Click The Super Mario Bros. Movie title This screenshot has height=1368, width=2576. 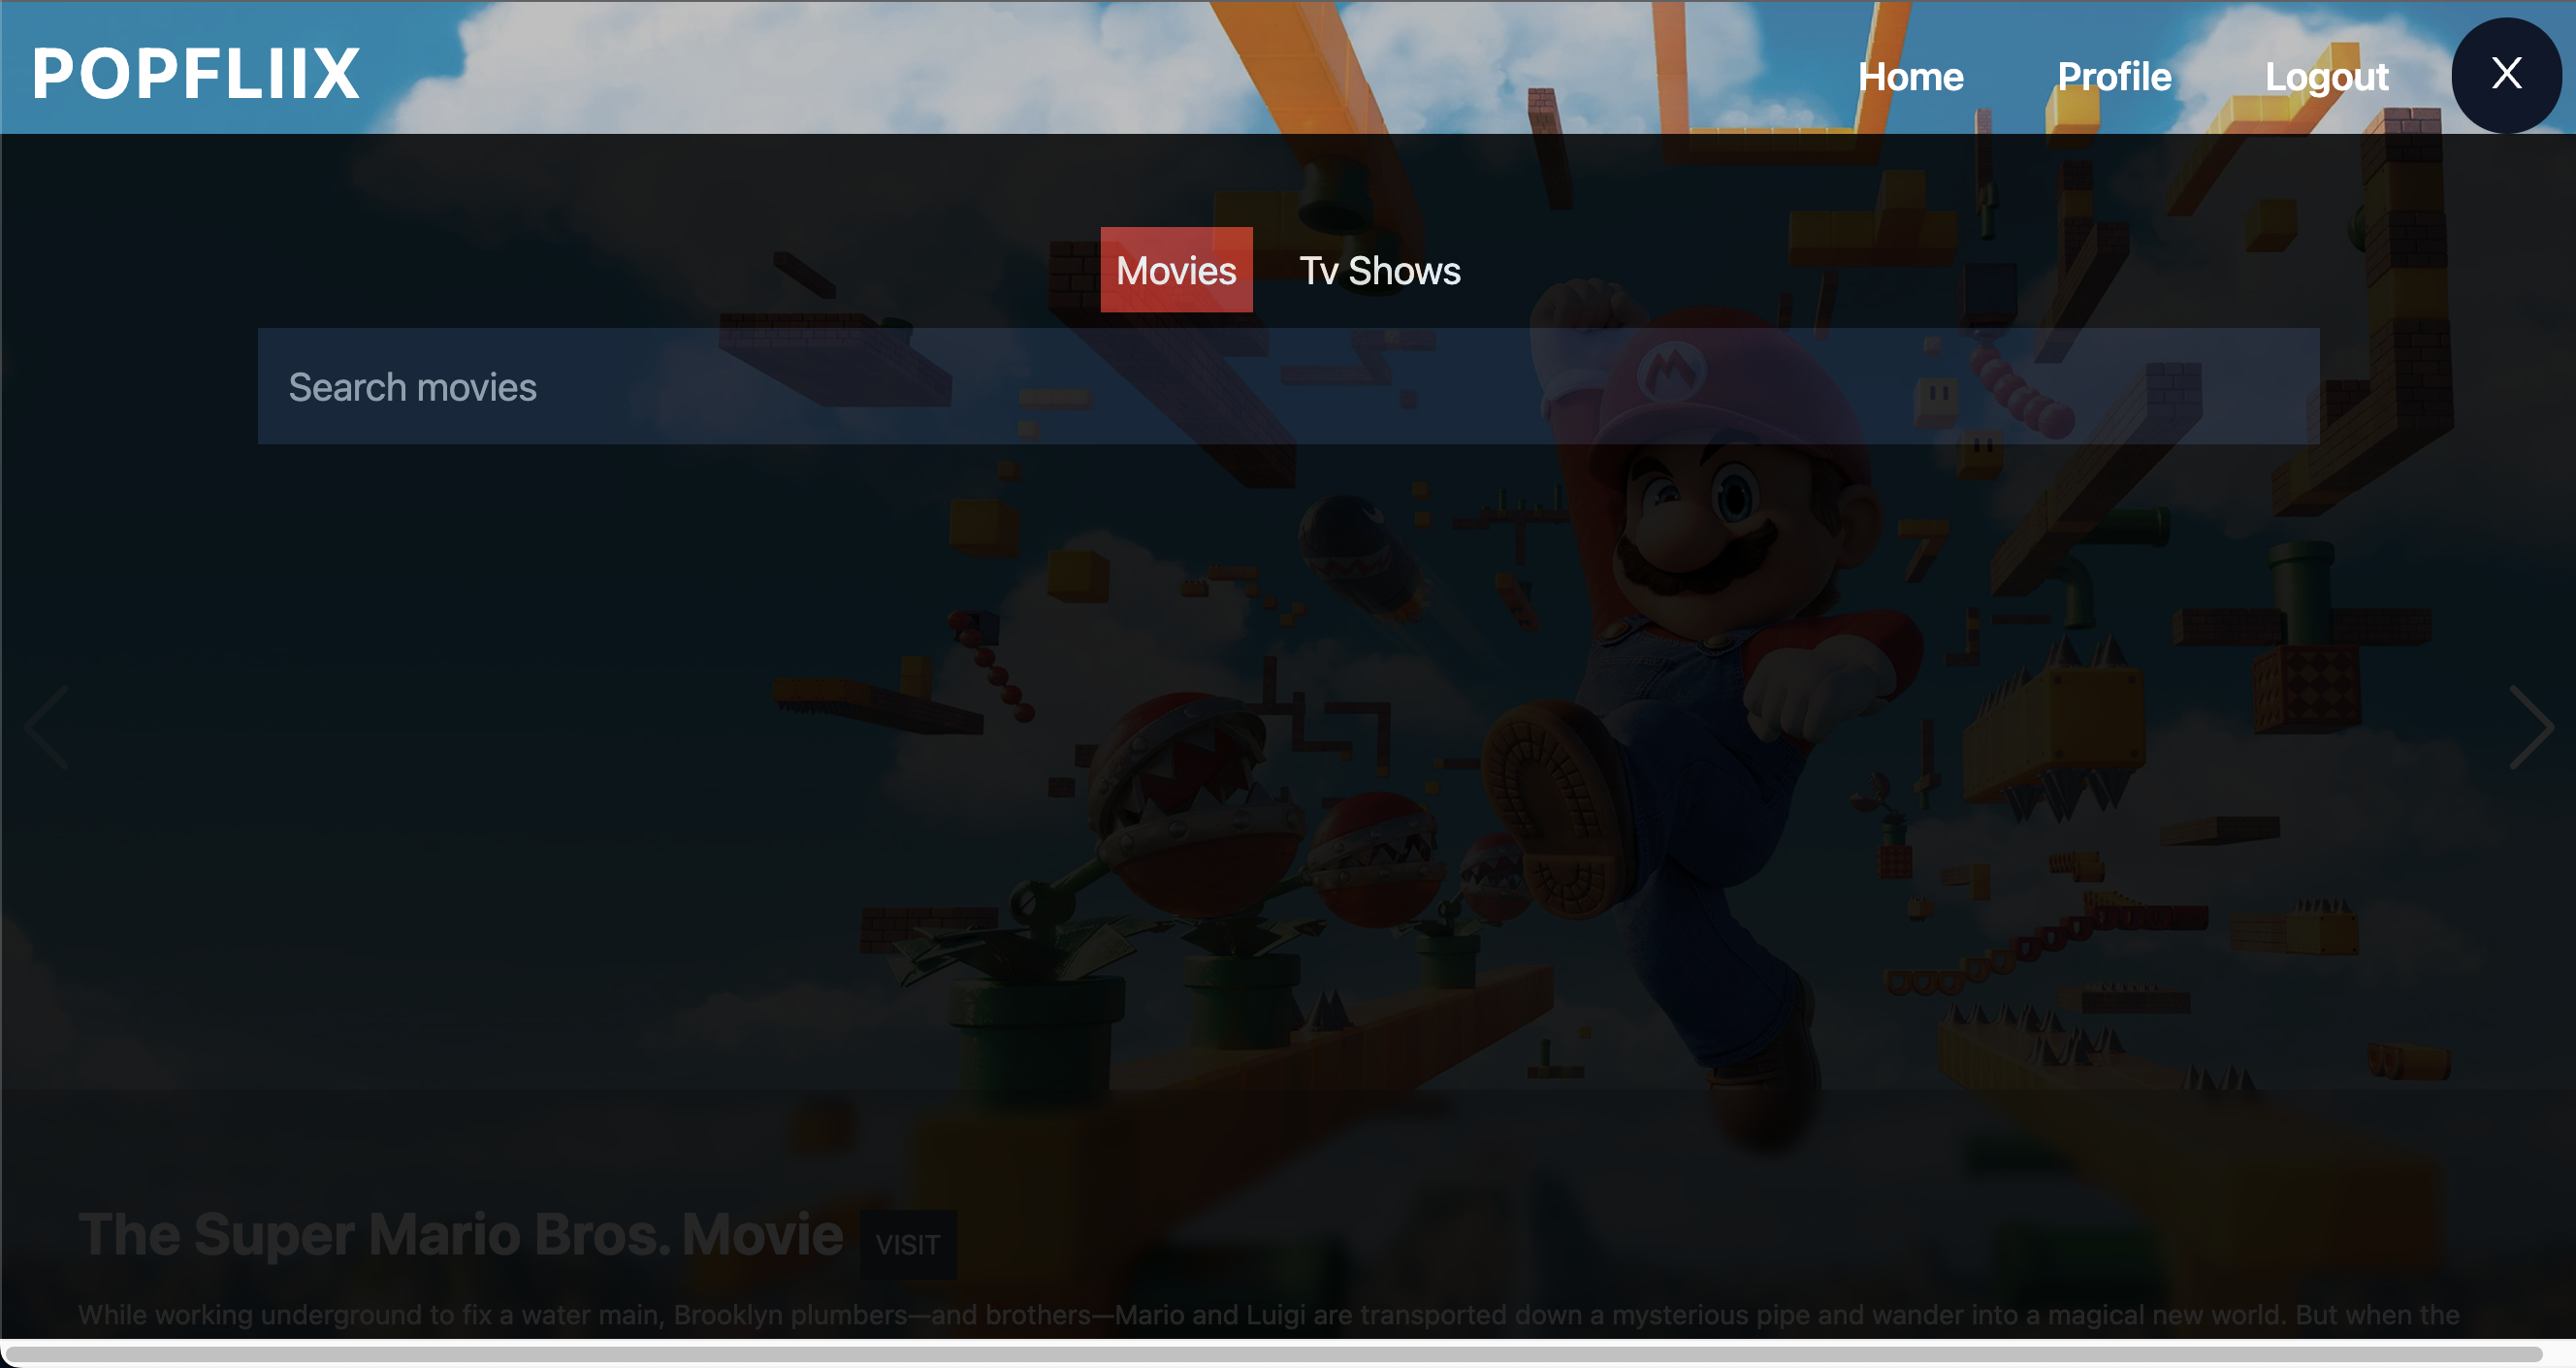(460, 1234)
